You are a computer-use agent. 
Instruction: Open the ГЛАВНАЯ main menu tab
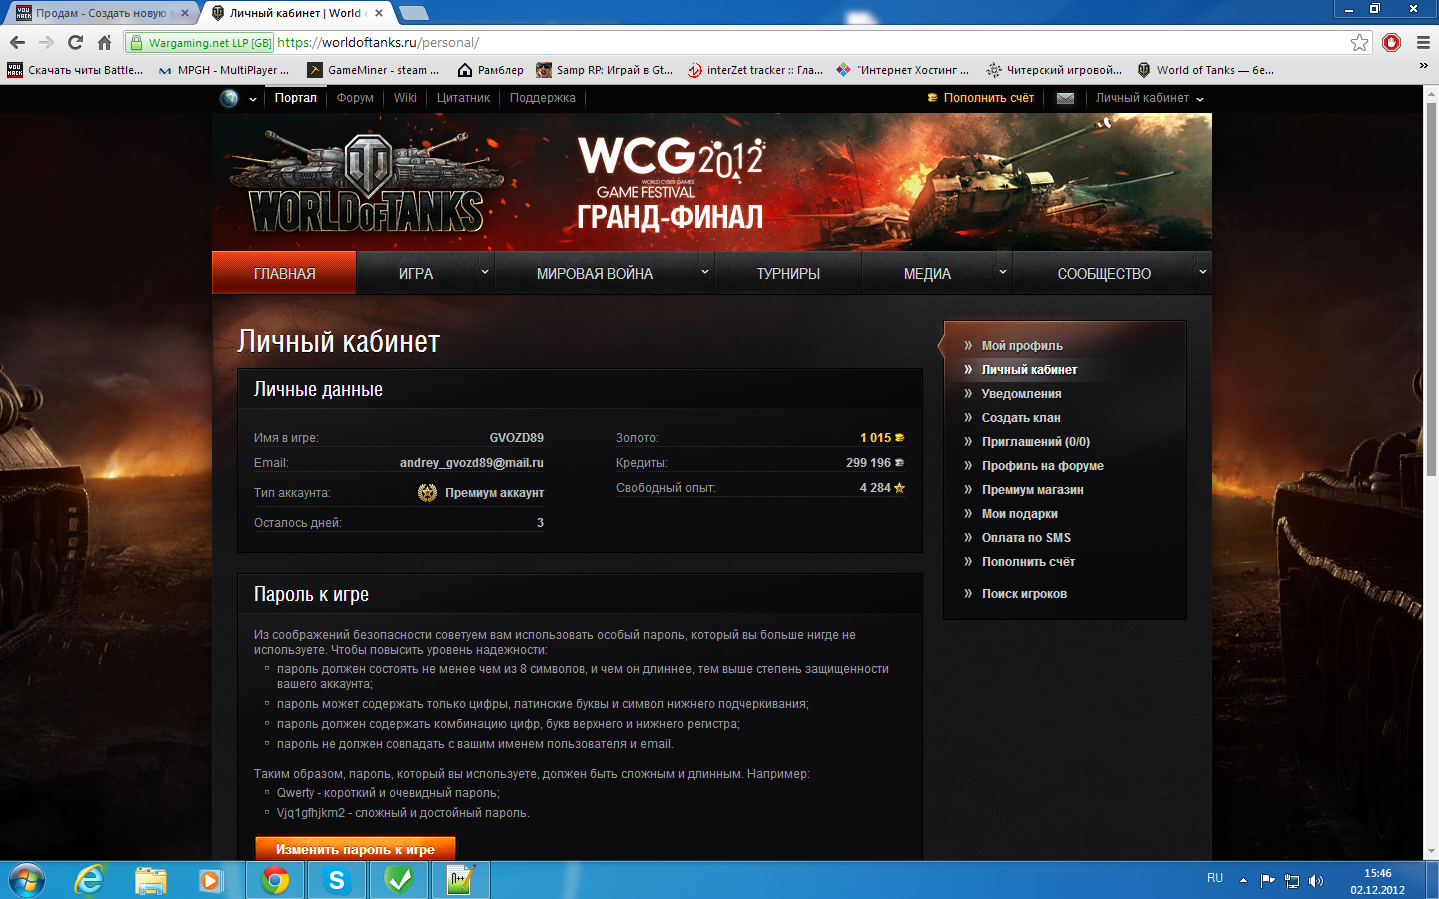pos(284,273)
